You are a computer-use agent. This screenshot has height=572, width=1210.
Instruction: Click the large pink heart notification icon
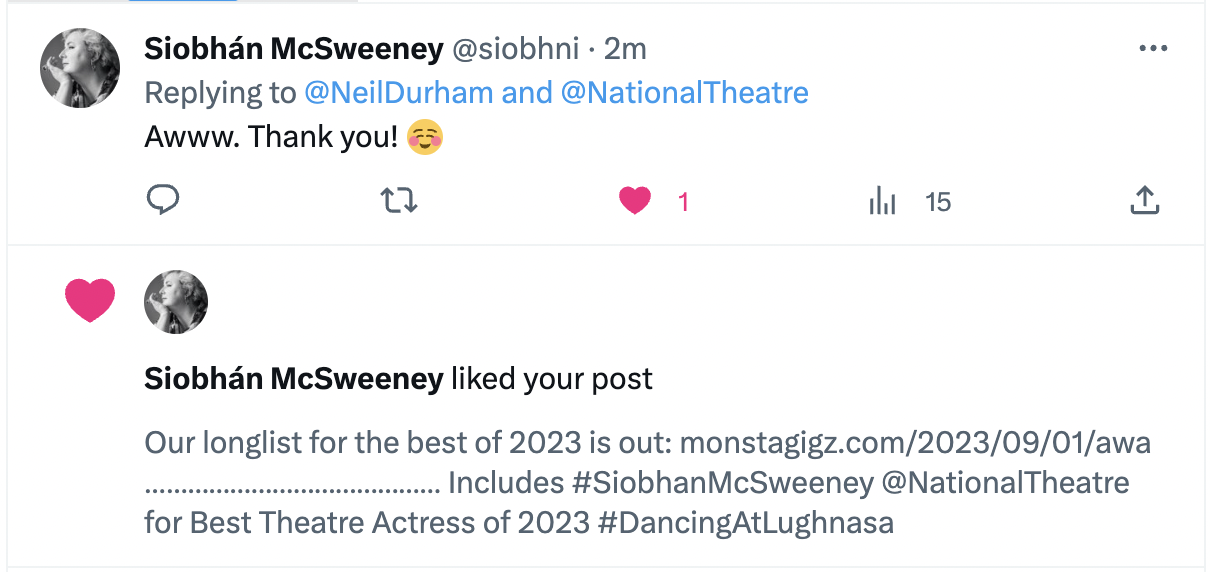point(90,300)
